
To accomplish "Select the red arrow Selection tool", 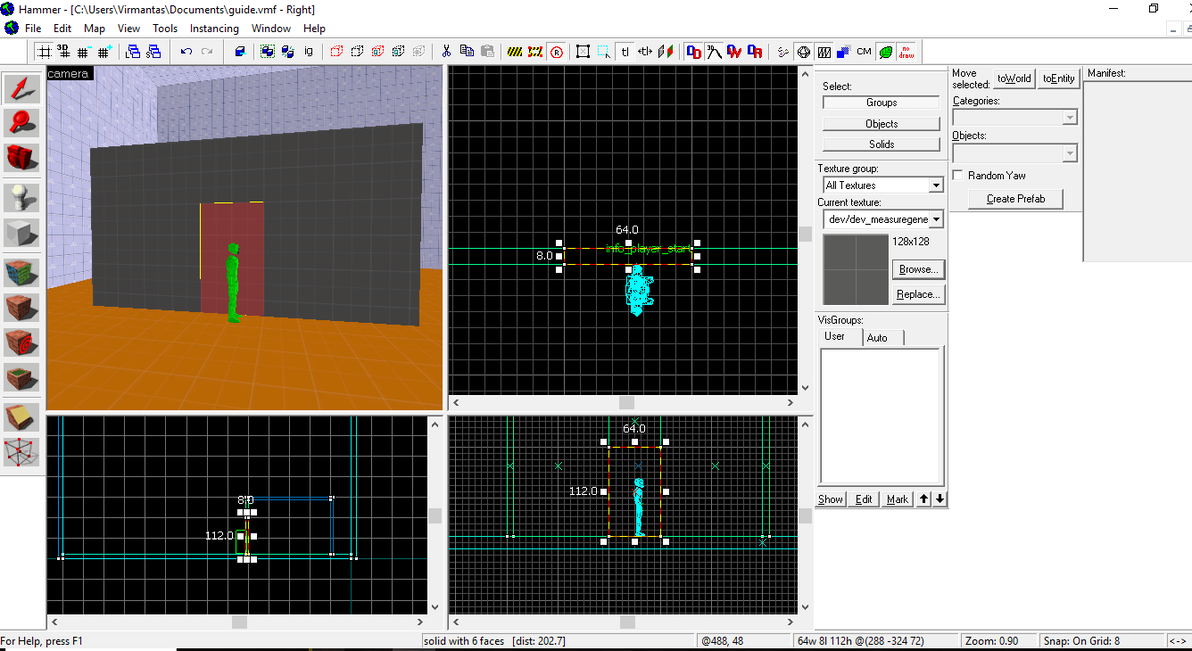I will click(21, 88).
